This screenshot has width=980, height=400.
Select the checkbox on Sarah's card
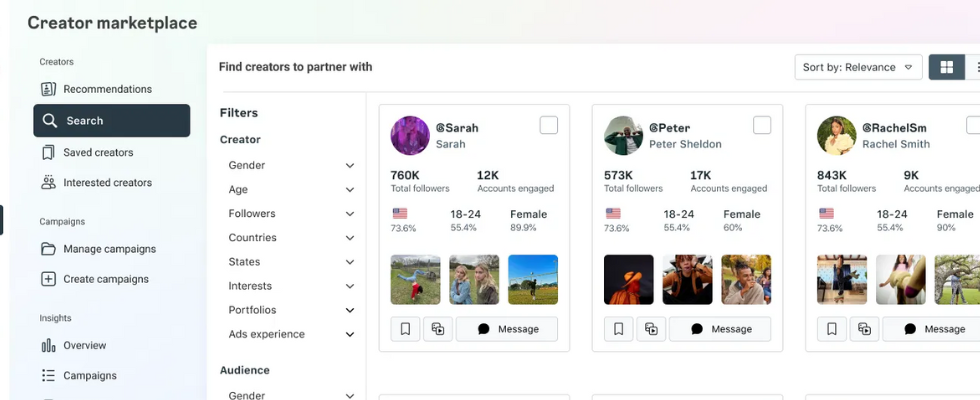click(549, 125)
